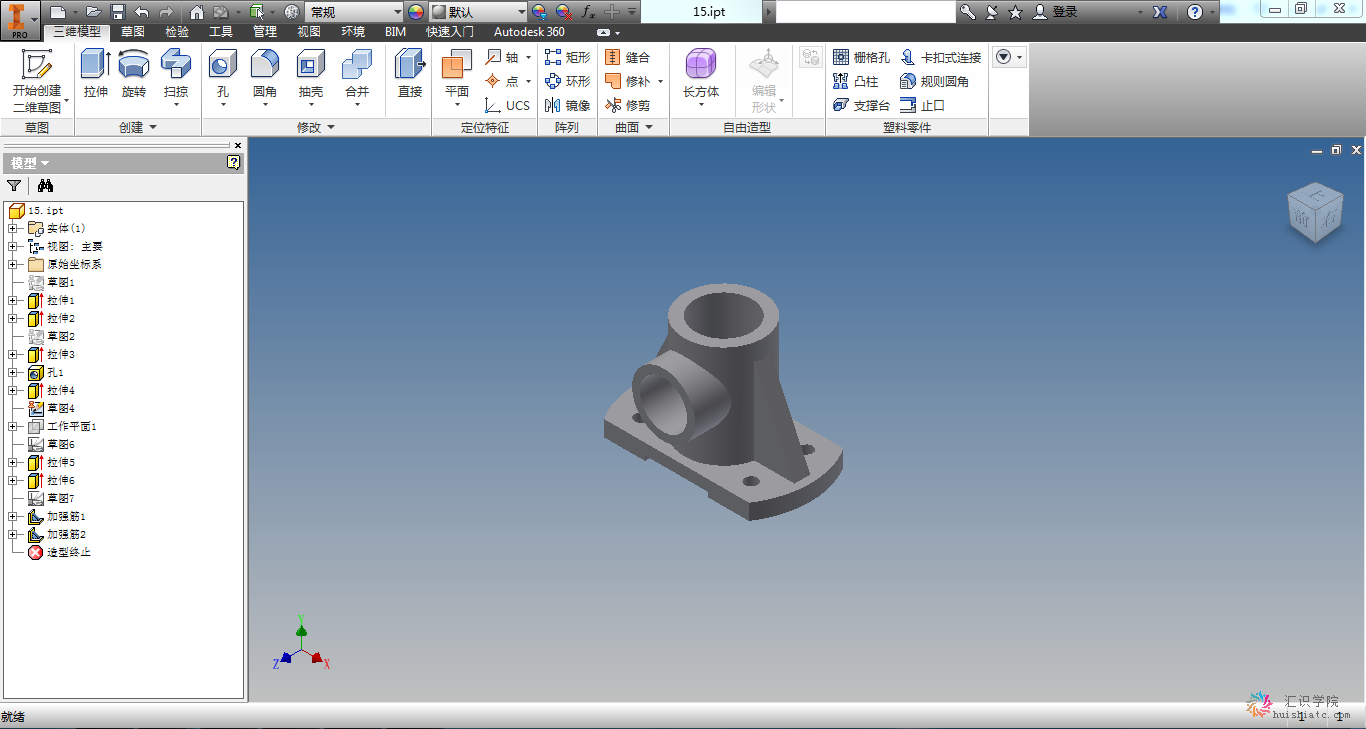Viewport: 1366px width, 729px height.
Task: Click the Undo arrow in quick access toolbar
Action: click(141, 12)
